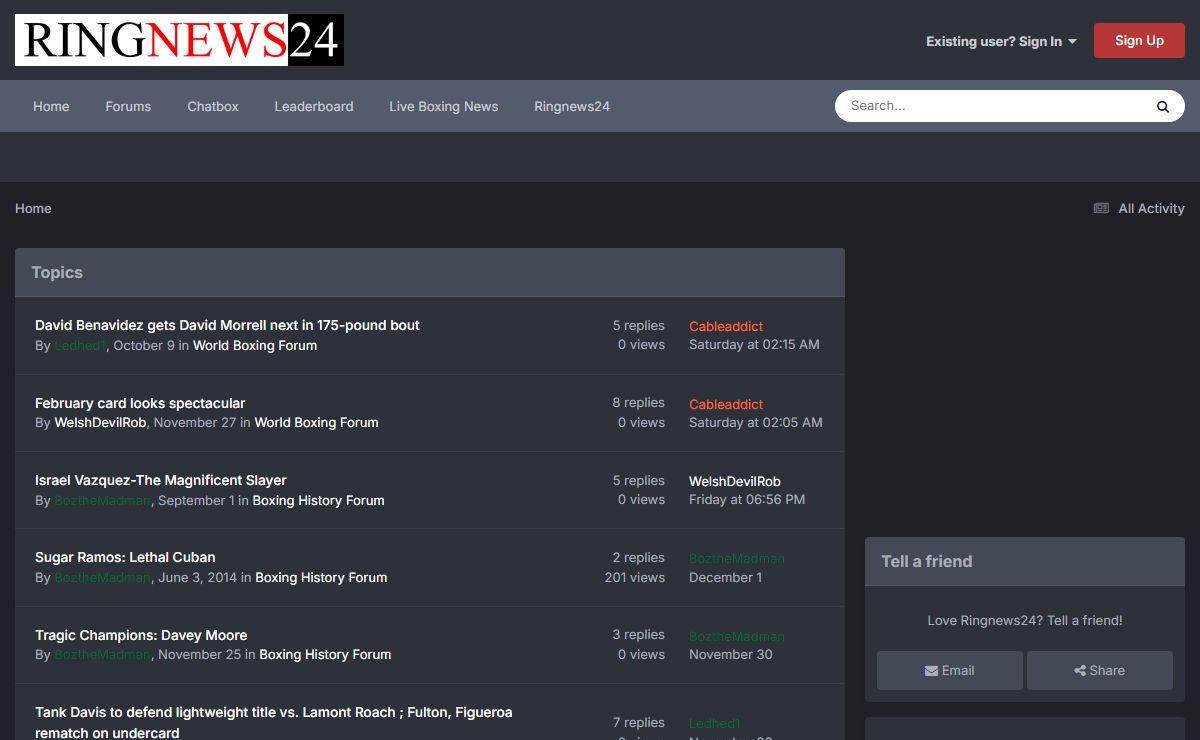Jump to the November 30 last post
This screenshot has width=1200, height=740.
pyautogui.click(x=731, y=654)
